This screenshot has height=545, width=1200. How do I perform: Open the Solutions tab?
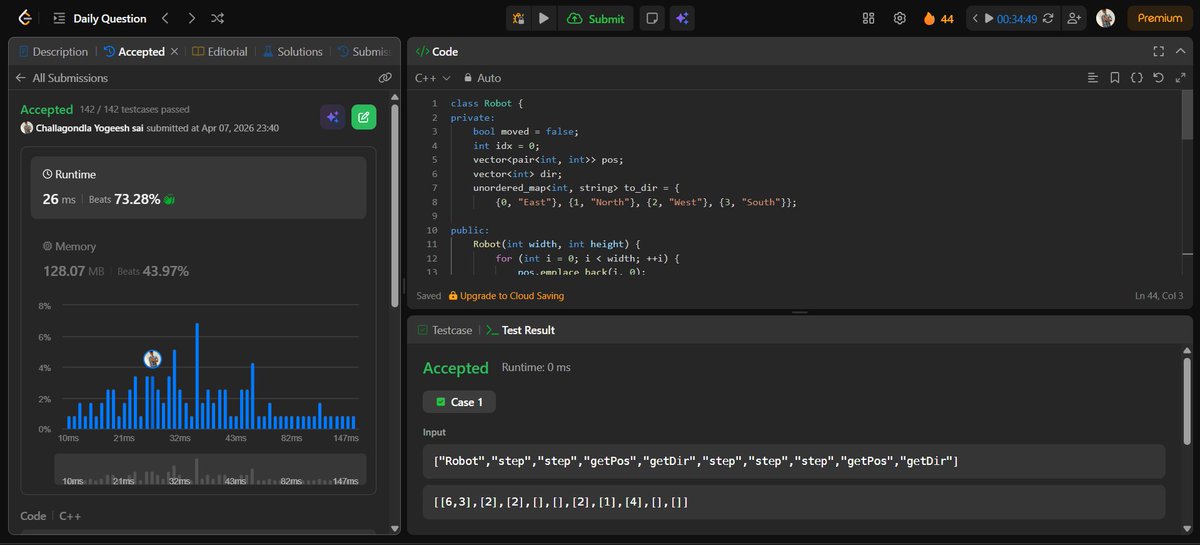(x=293, y=51)
